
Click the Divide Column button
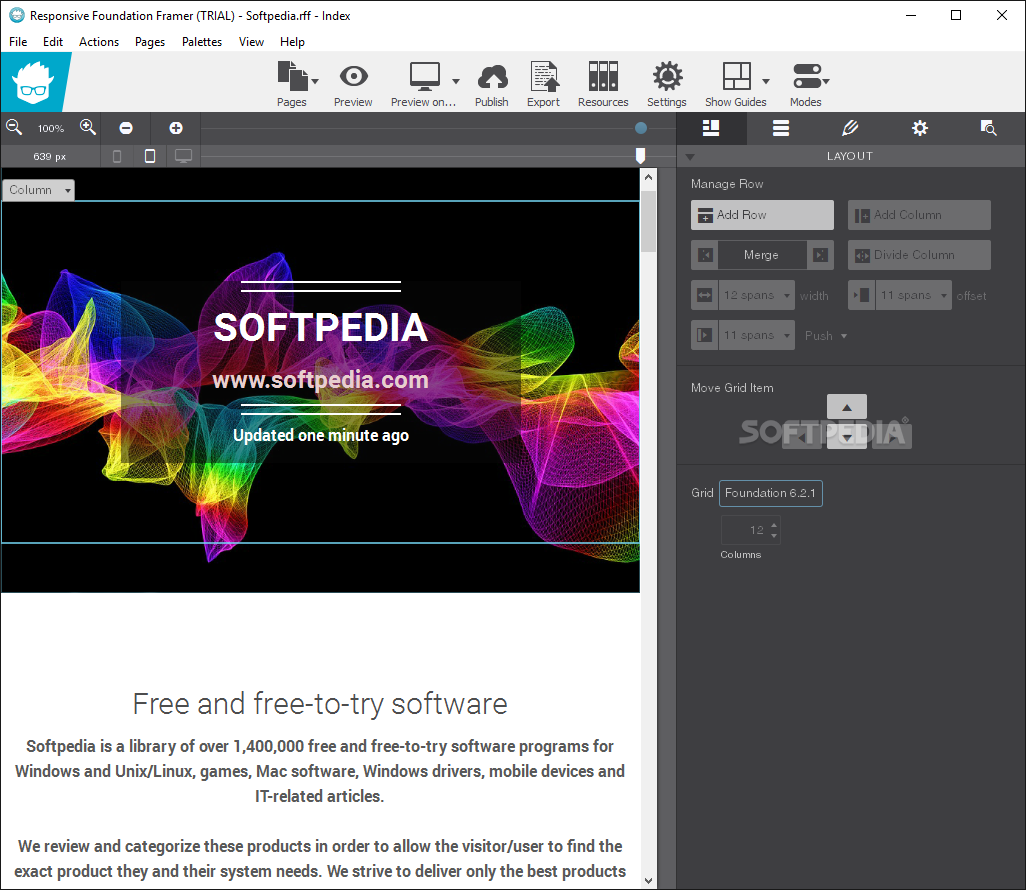click(x=919, y=255)
